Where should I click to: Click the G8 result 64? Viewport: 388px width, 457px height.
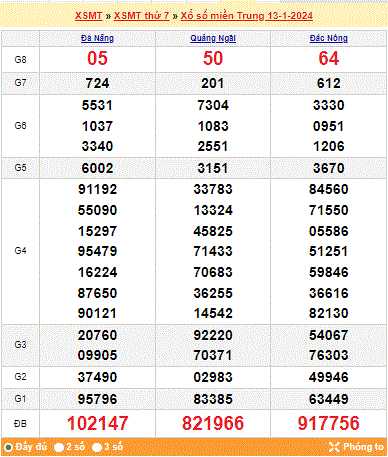329,58
